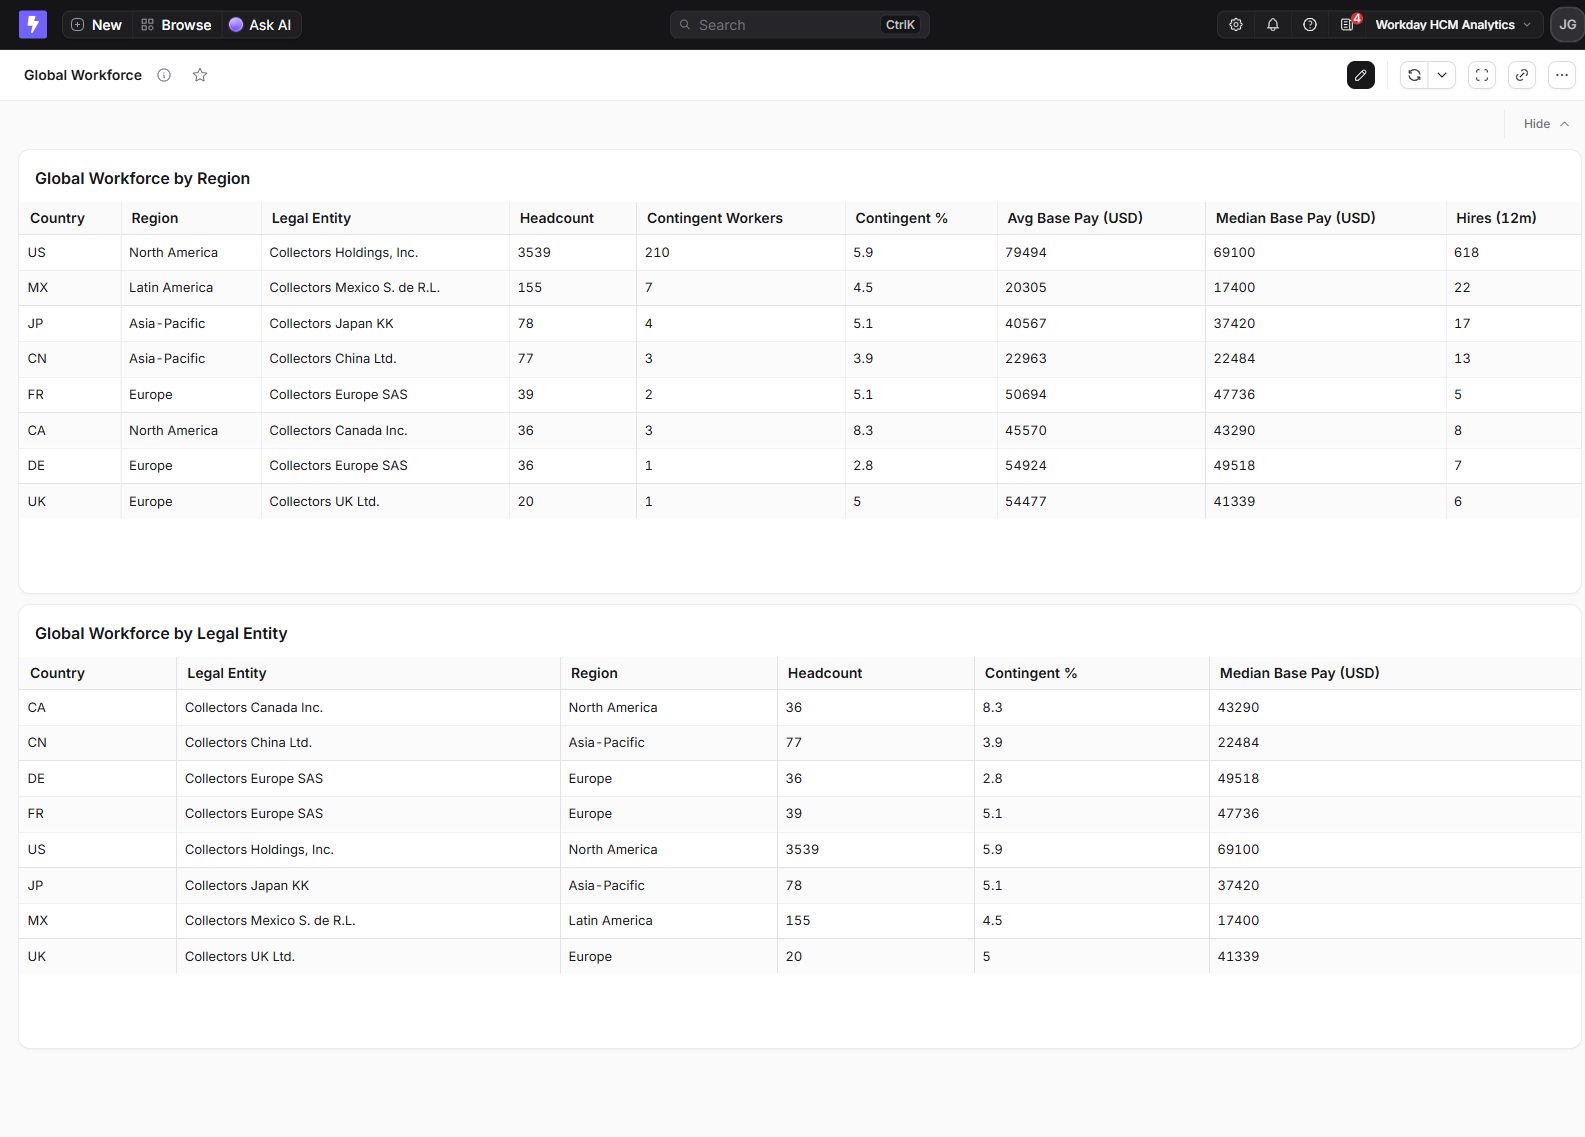Click "Global Workforce by Legal Entity" title
The width and height of the screenshot is (1585, 1137).
[161, 633]
